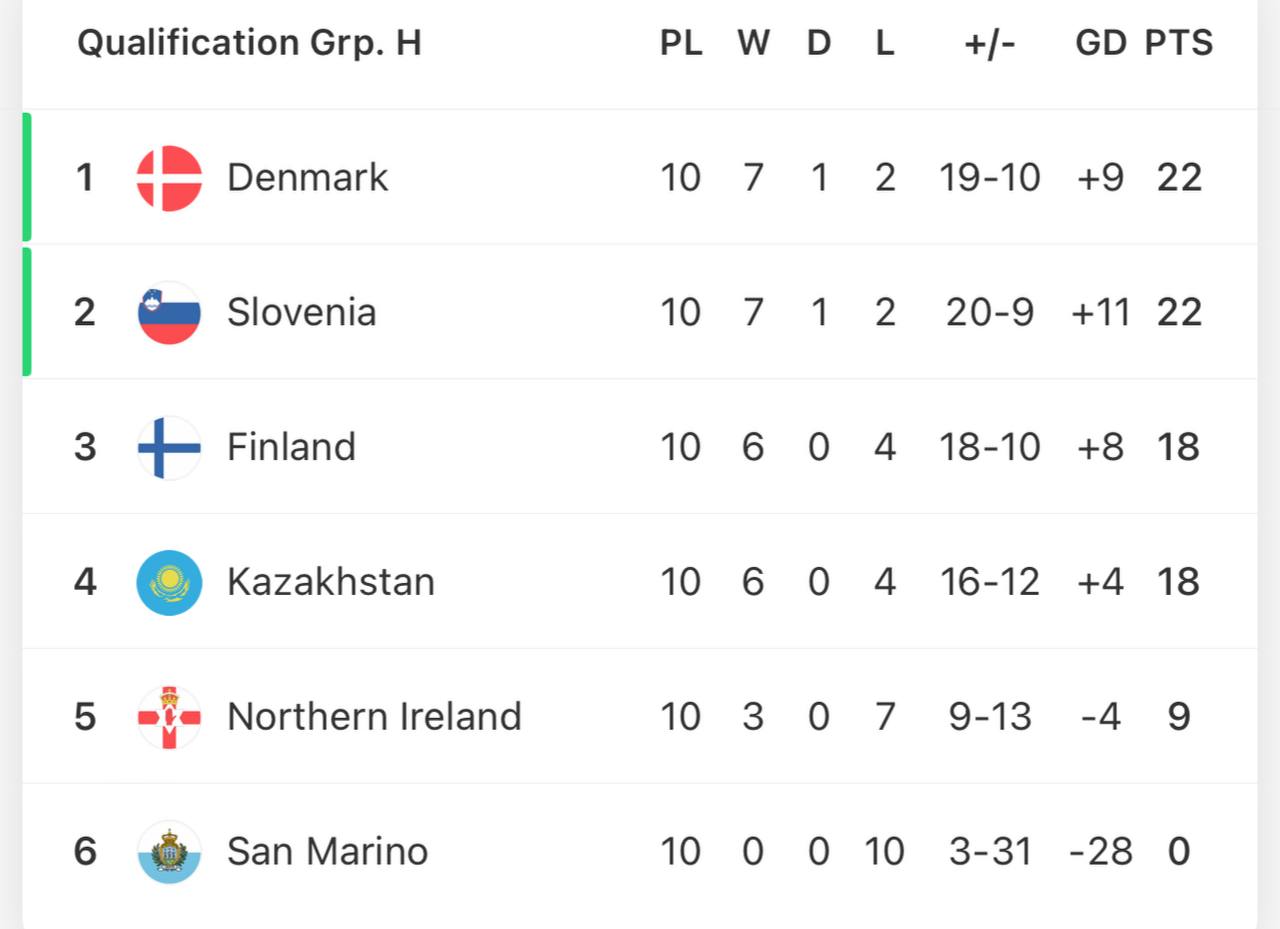Open Northern Ireland team page
This screenshot has width=1280, height=929.
374,717
